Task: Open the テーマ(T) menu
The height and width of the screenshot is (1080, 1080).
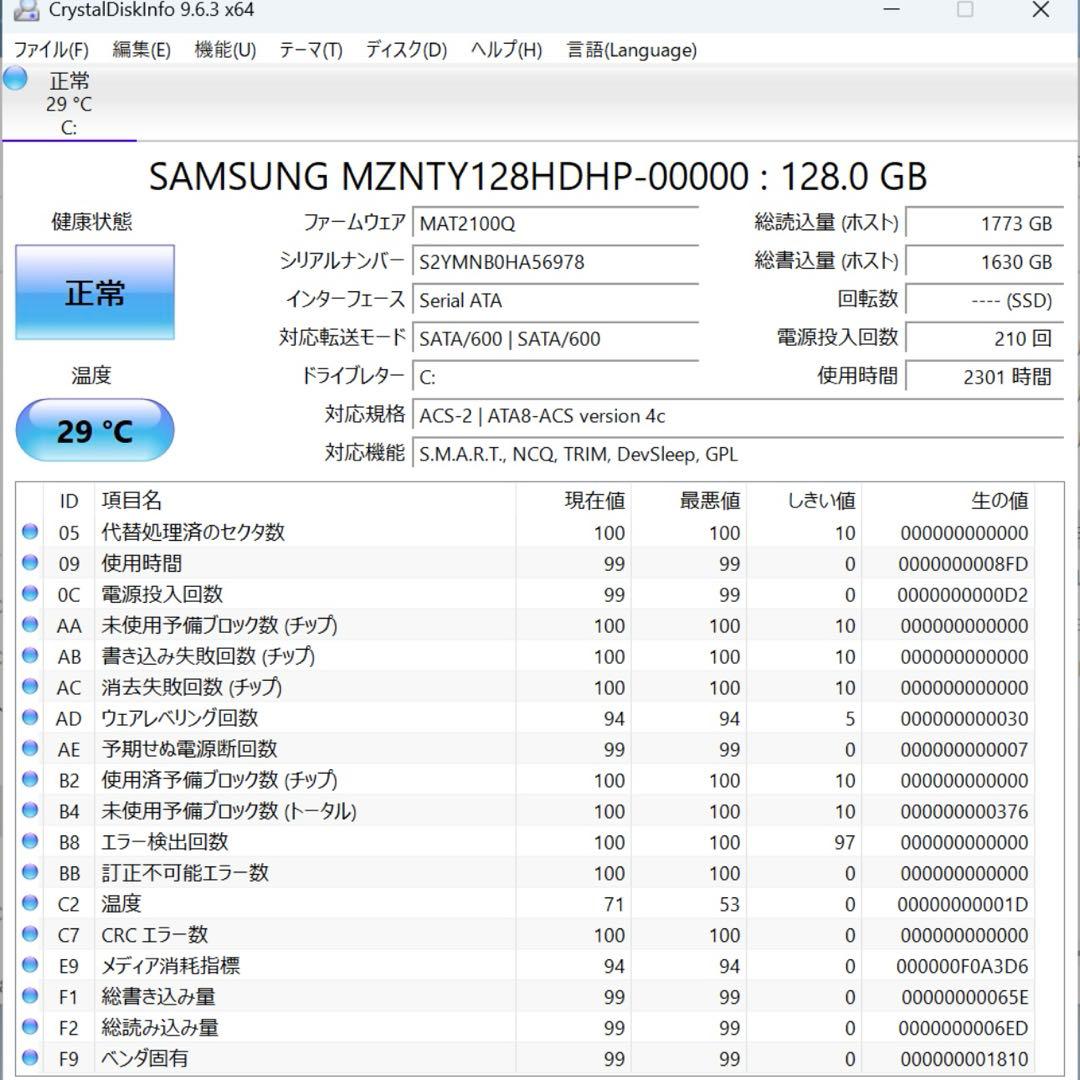Action: click(310, 50)
